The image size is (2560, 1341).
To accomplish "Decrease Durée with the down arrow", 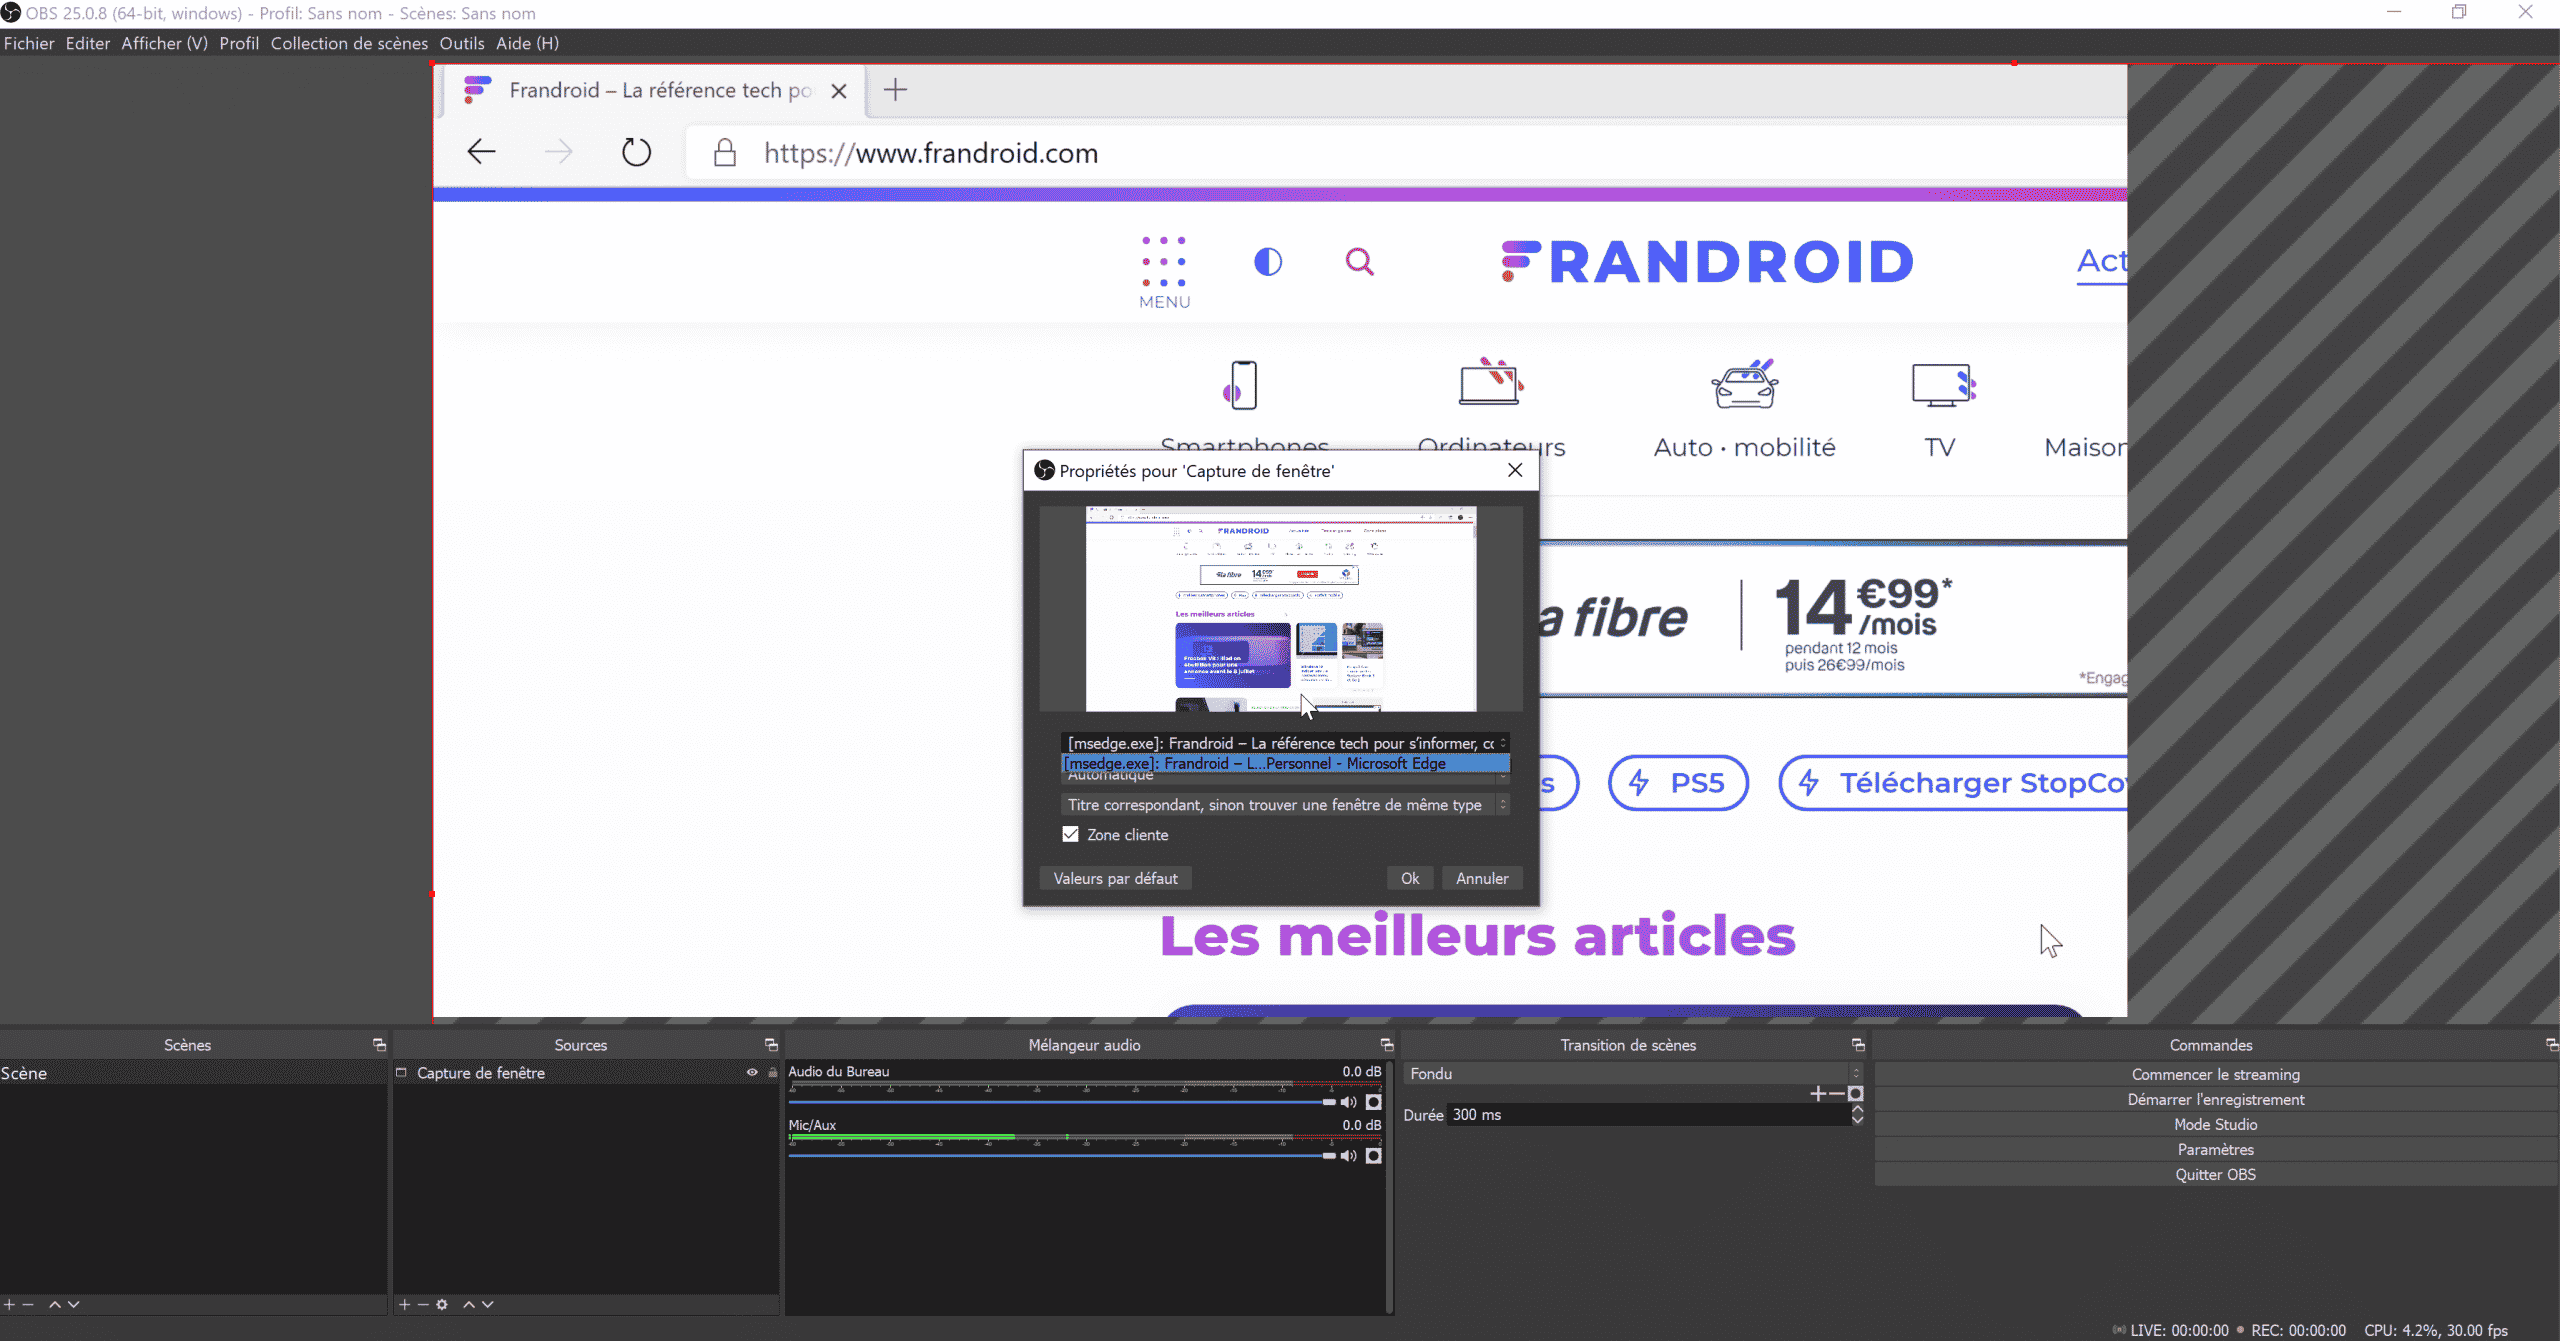I will (1857, 1120).
